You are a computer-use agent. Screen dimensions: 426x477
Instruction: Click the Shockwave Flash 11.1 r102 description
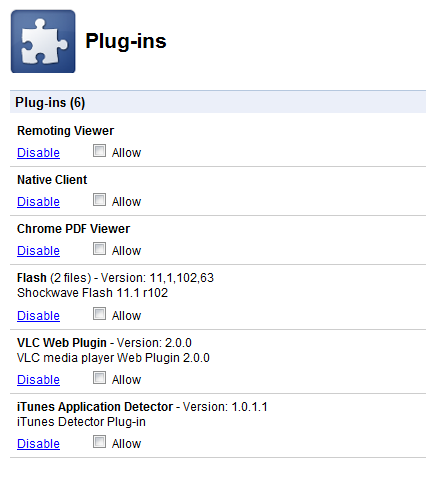tap(92, 293)
